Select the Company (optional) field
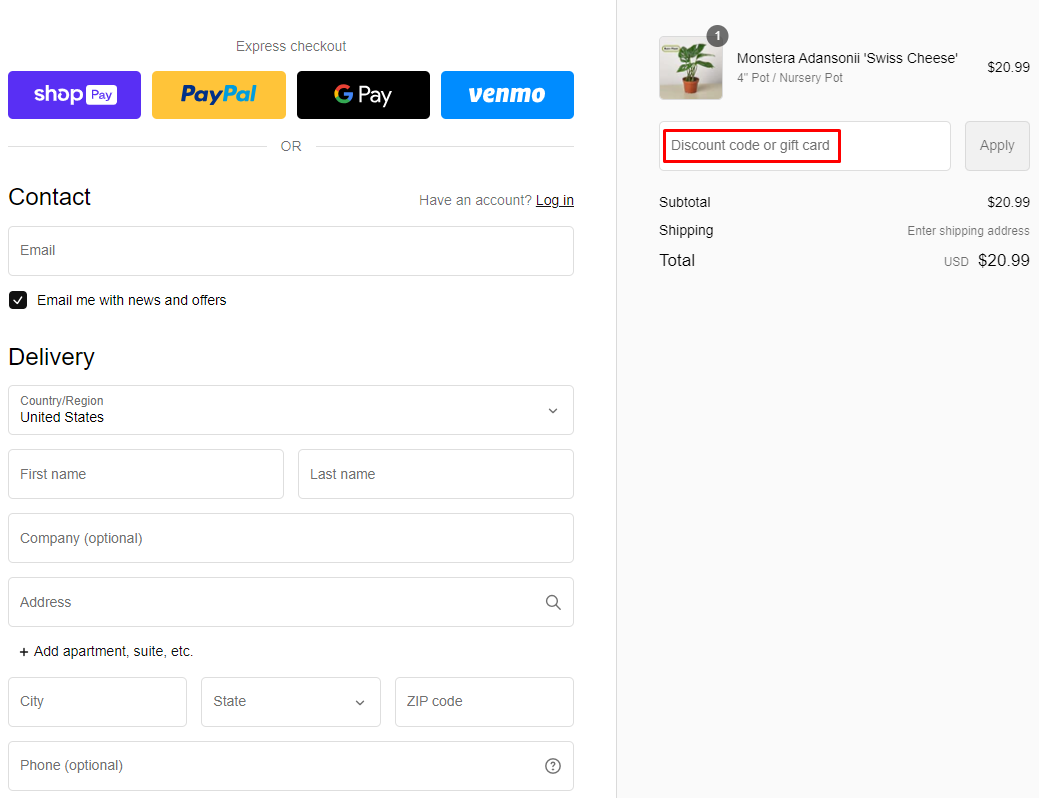This screenshot has width=1039, height=798. 290,538
